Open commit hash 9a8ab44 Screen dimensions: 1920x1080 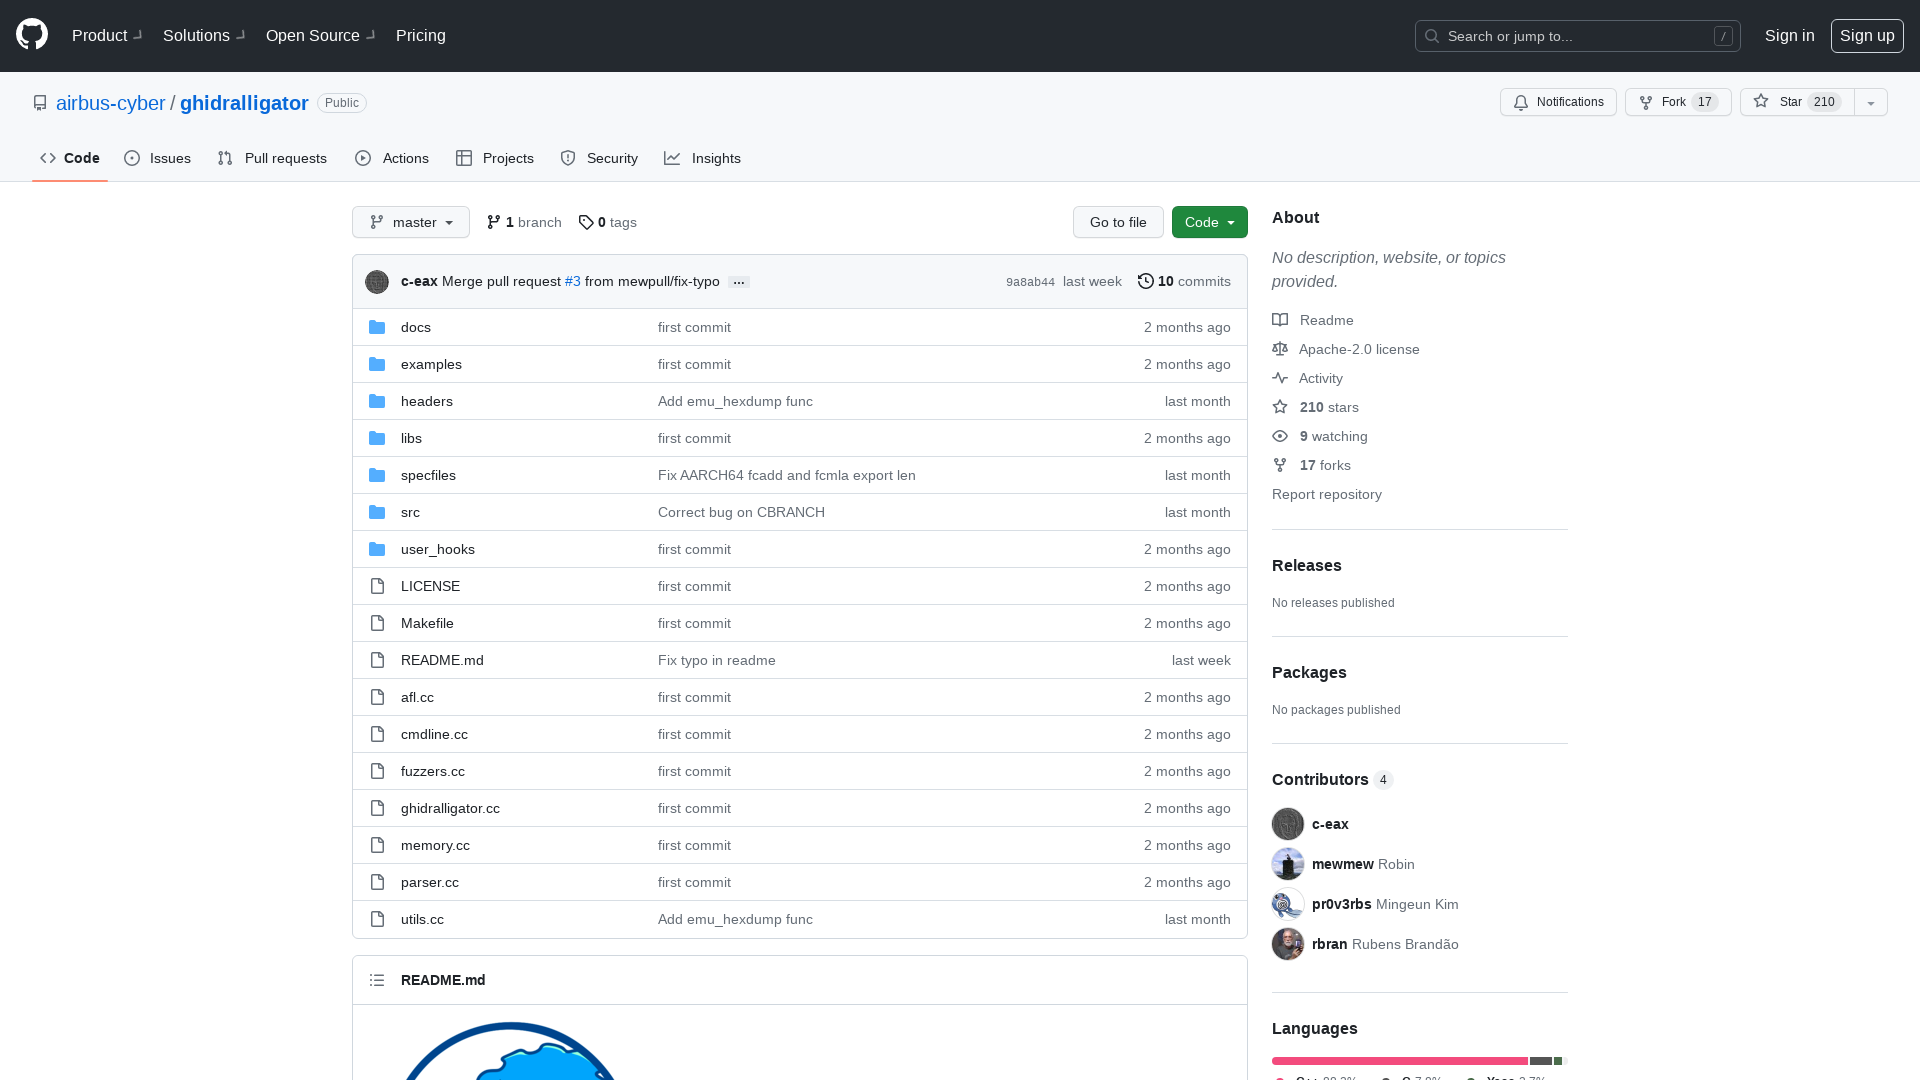coord(1030,282)
